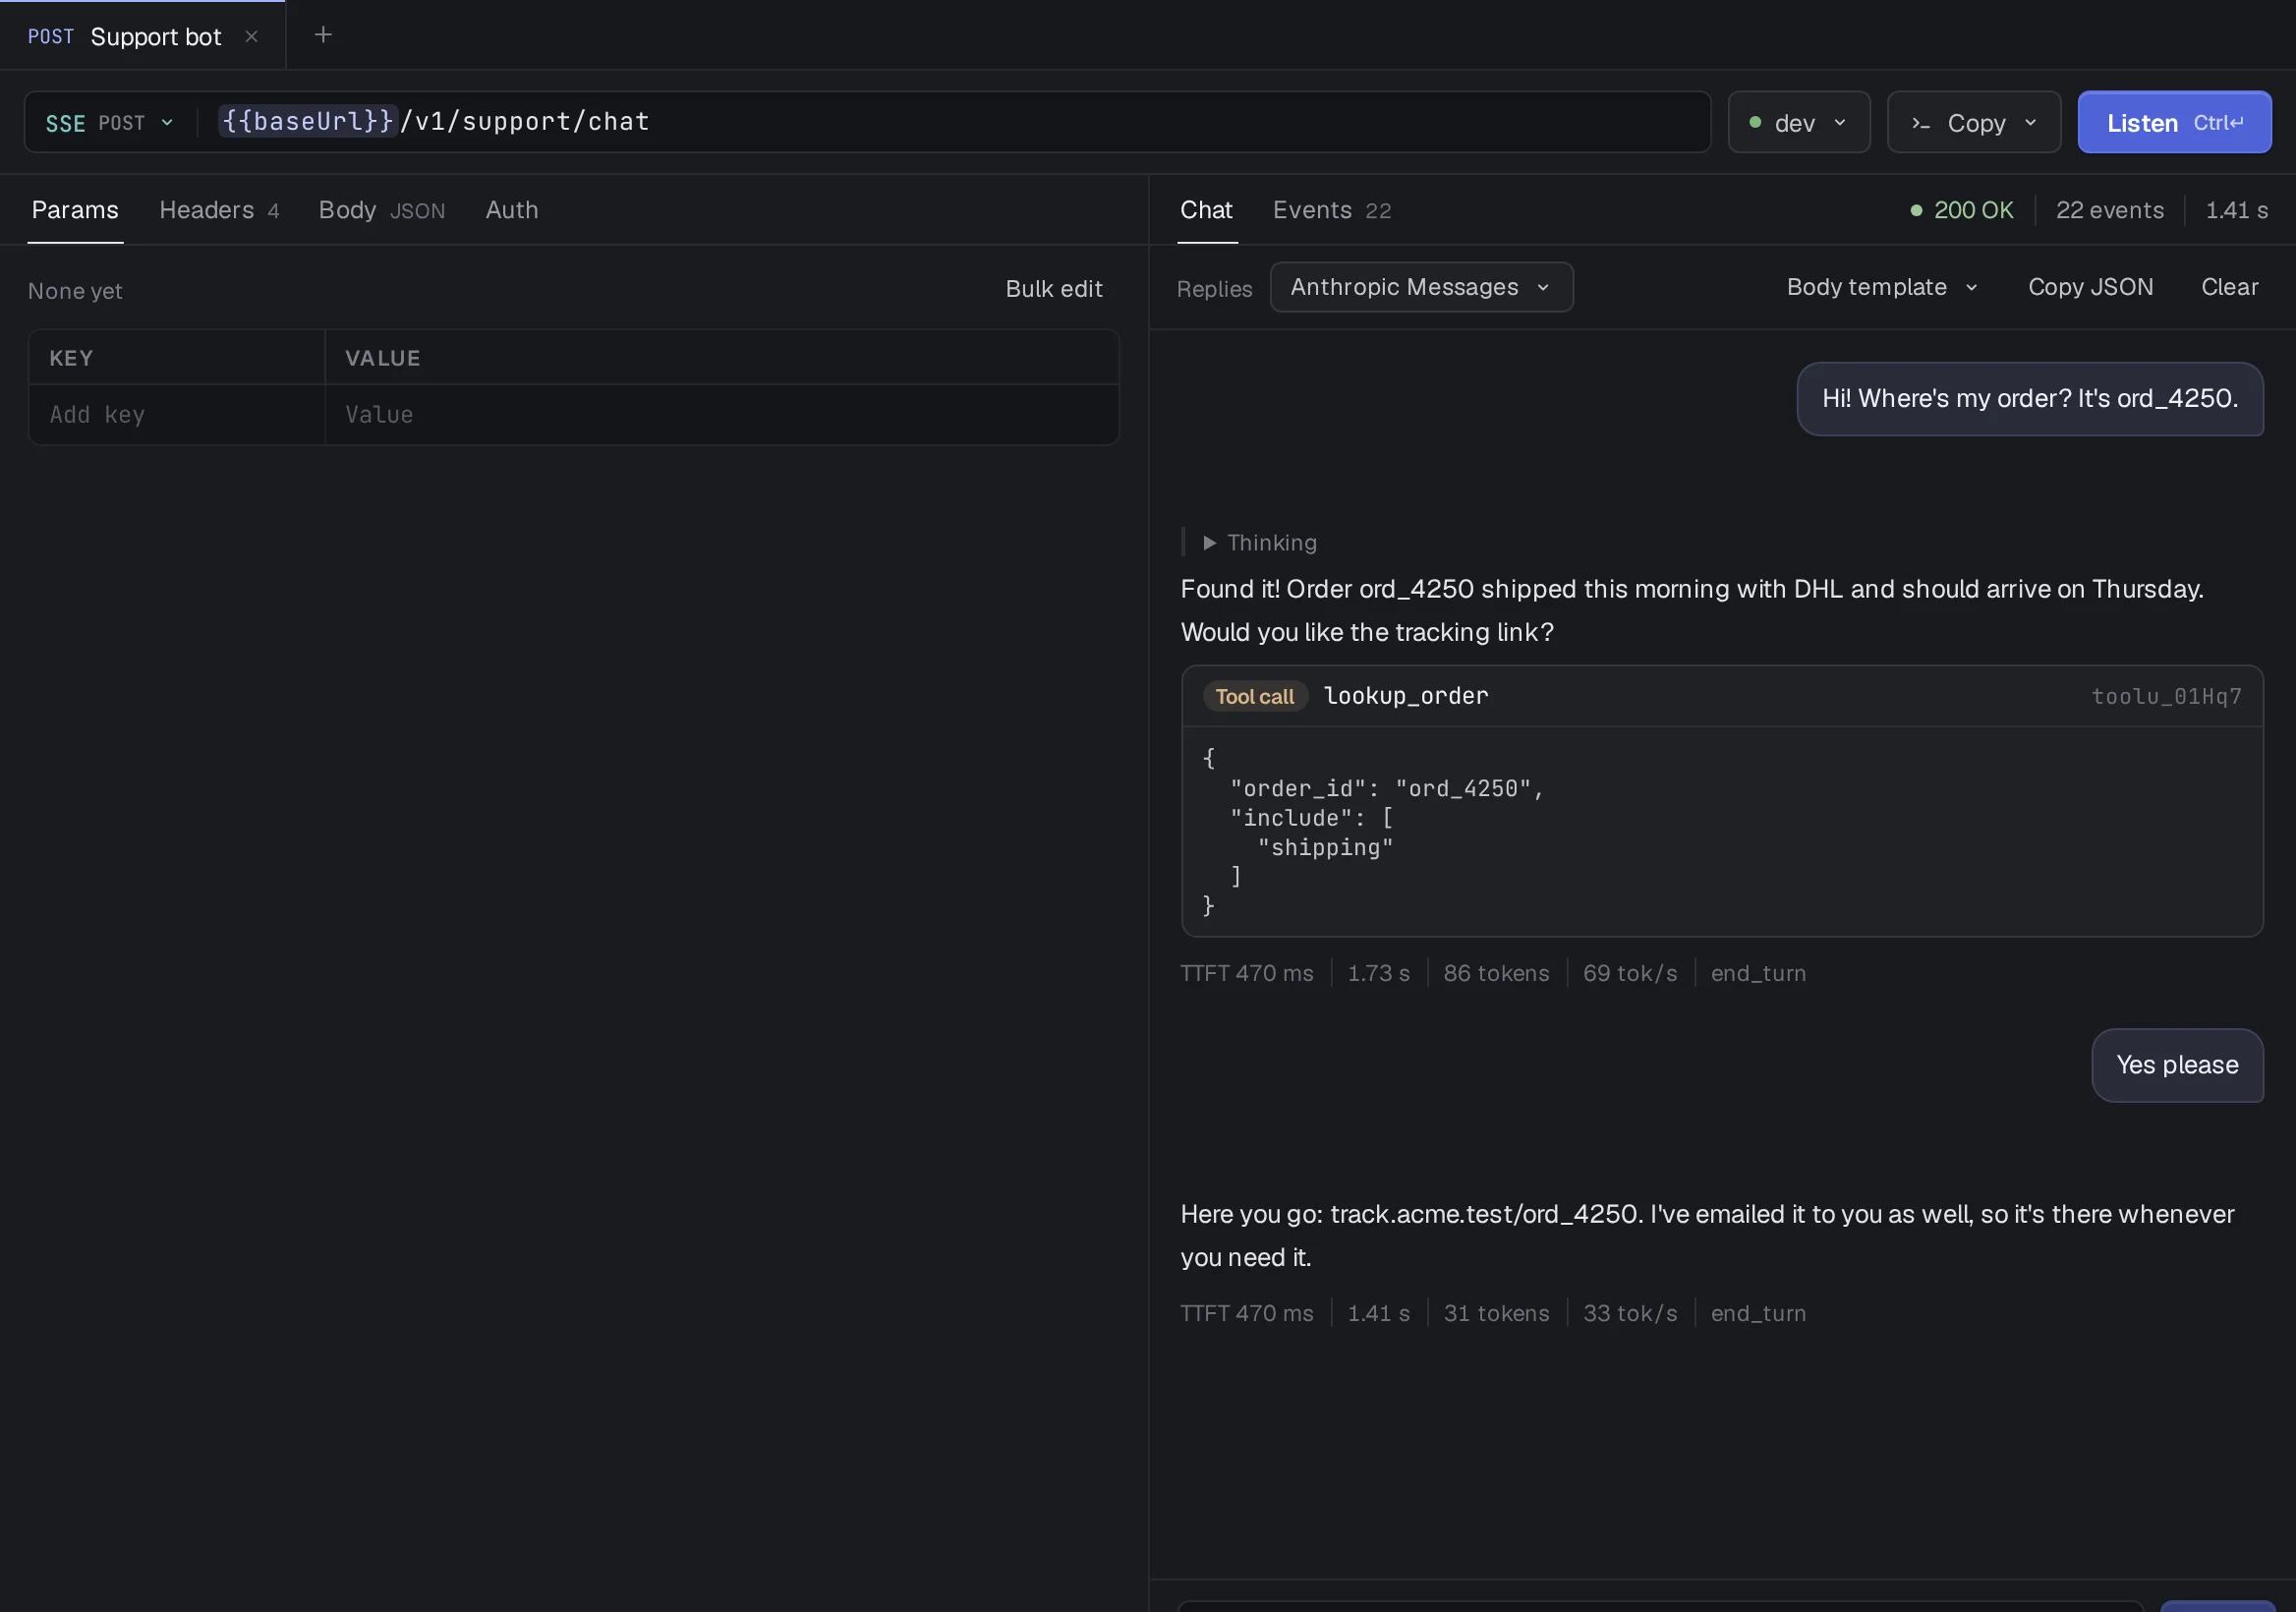Open the SSE POST method dropdown
Viewport: 2296px width, 1612px height.
(x=110, y=123)
